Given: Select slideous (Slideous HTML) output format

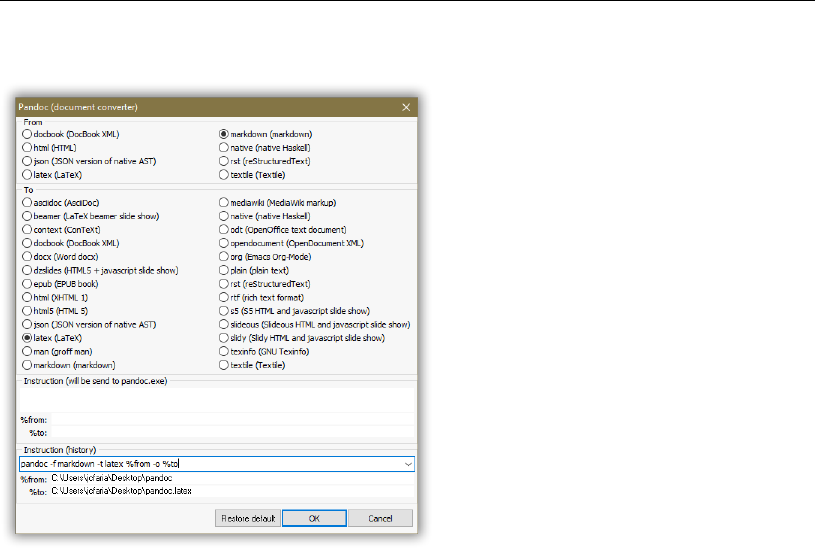Looking at the screenshot, I should click(x=314, y=324).
